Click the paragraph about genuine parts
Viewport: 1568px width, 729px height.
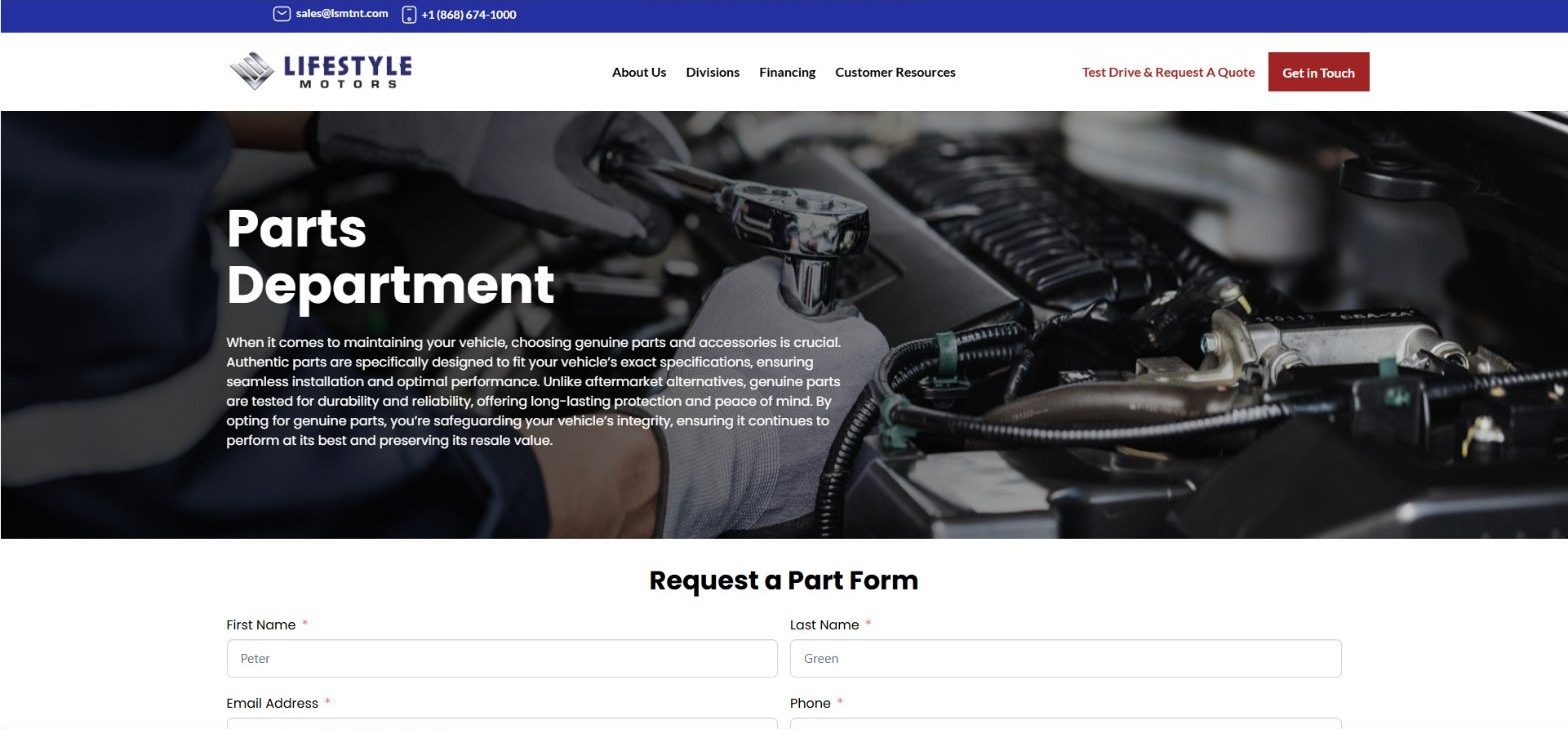click(x=534, y=391)
